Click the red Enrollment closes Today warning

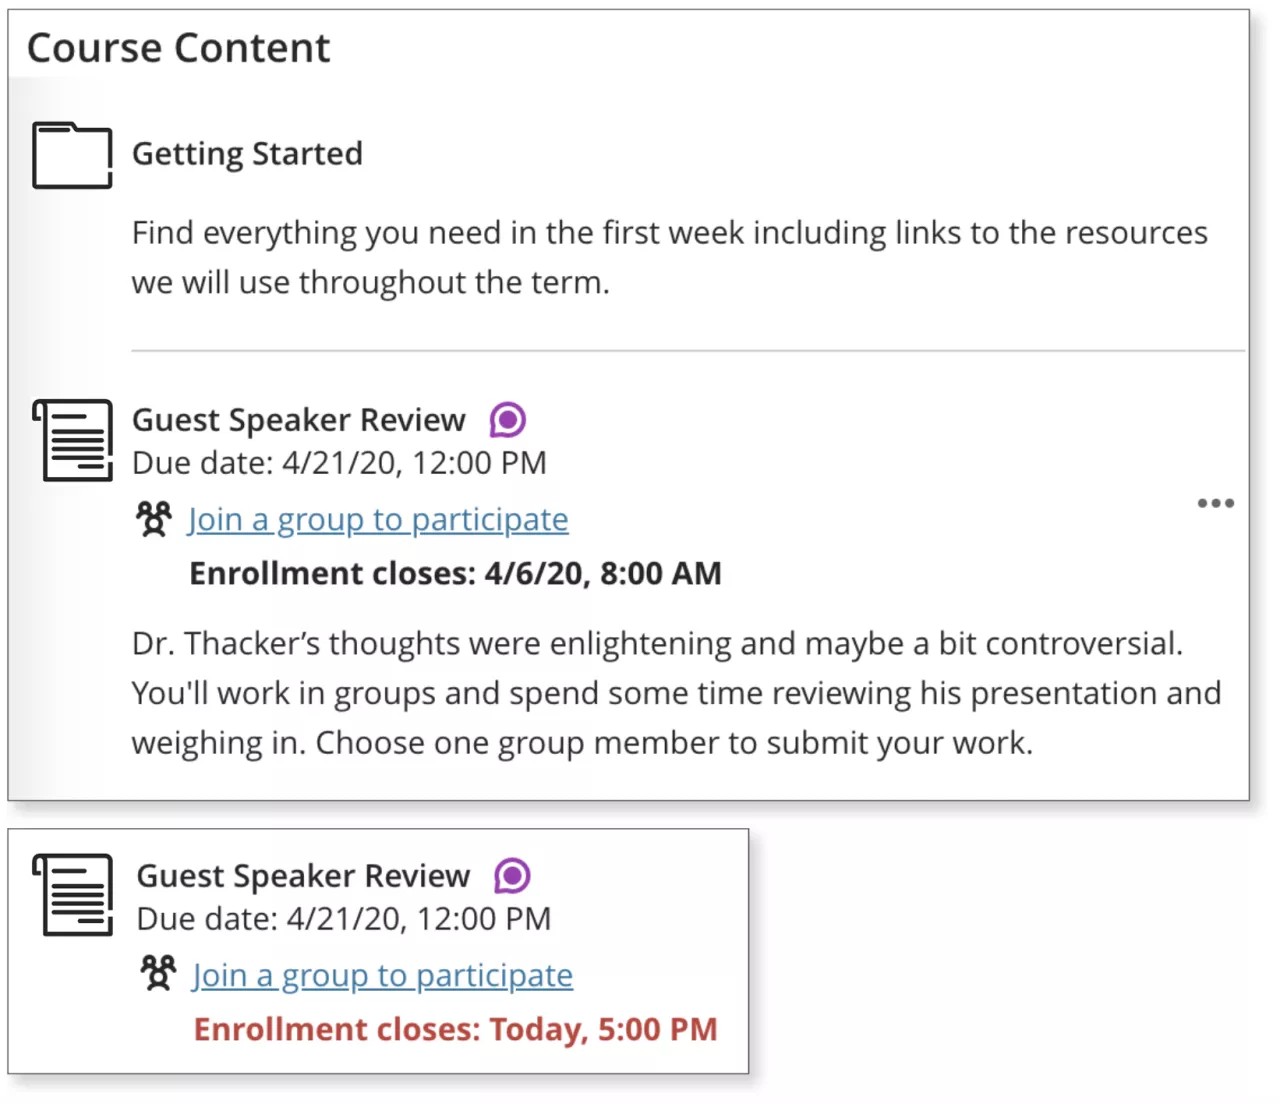tap(455, 1029)
